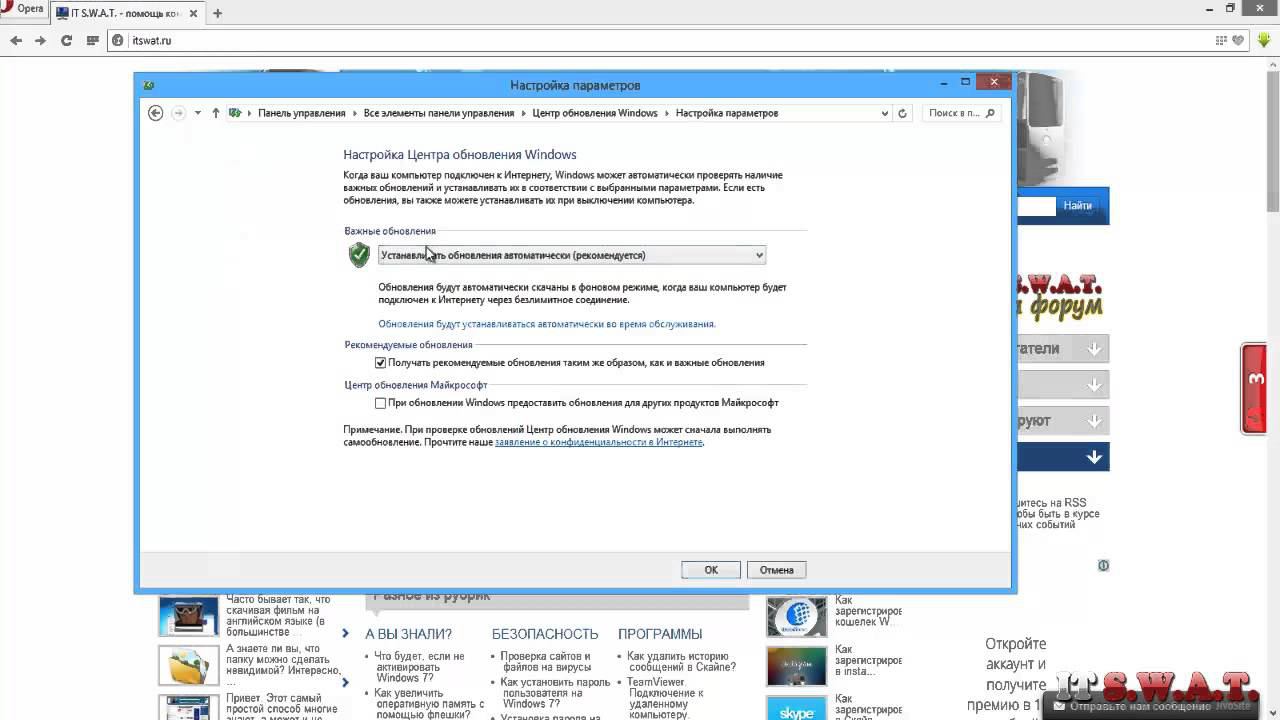Open article on checking sites for viruses
This screenshot has height=720, width=1280.
pyautogui.click(x=545, y=661)
